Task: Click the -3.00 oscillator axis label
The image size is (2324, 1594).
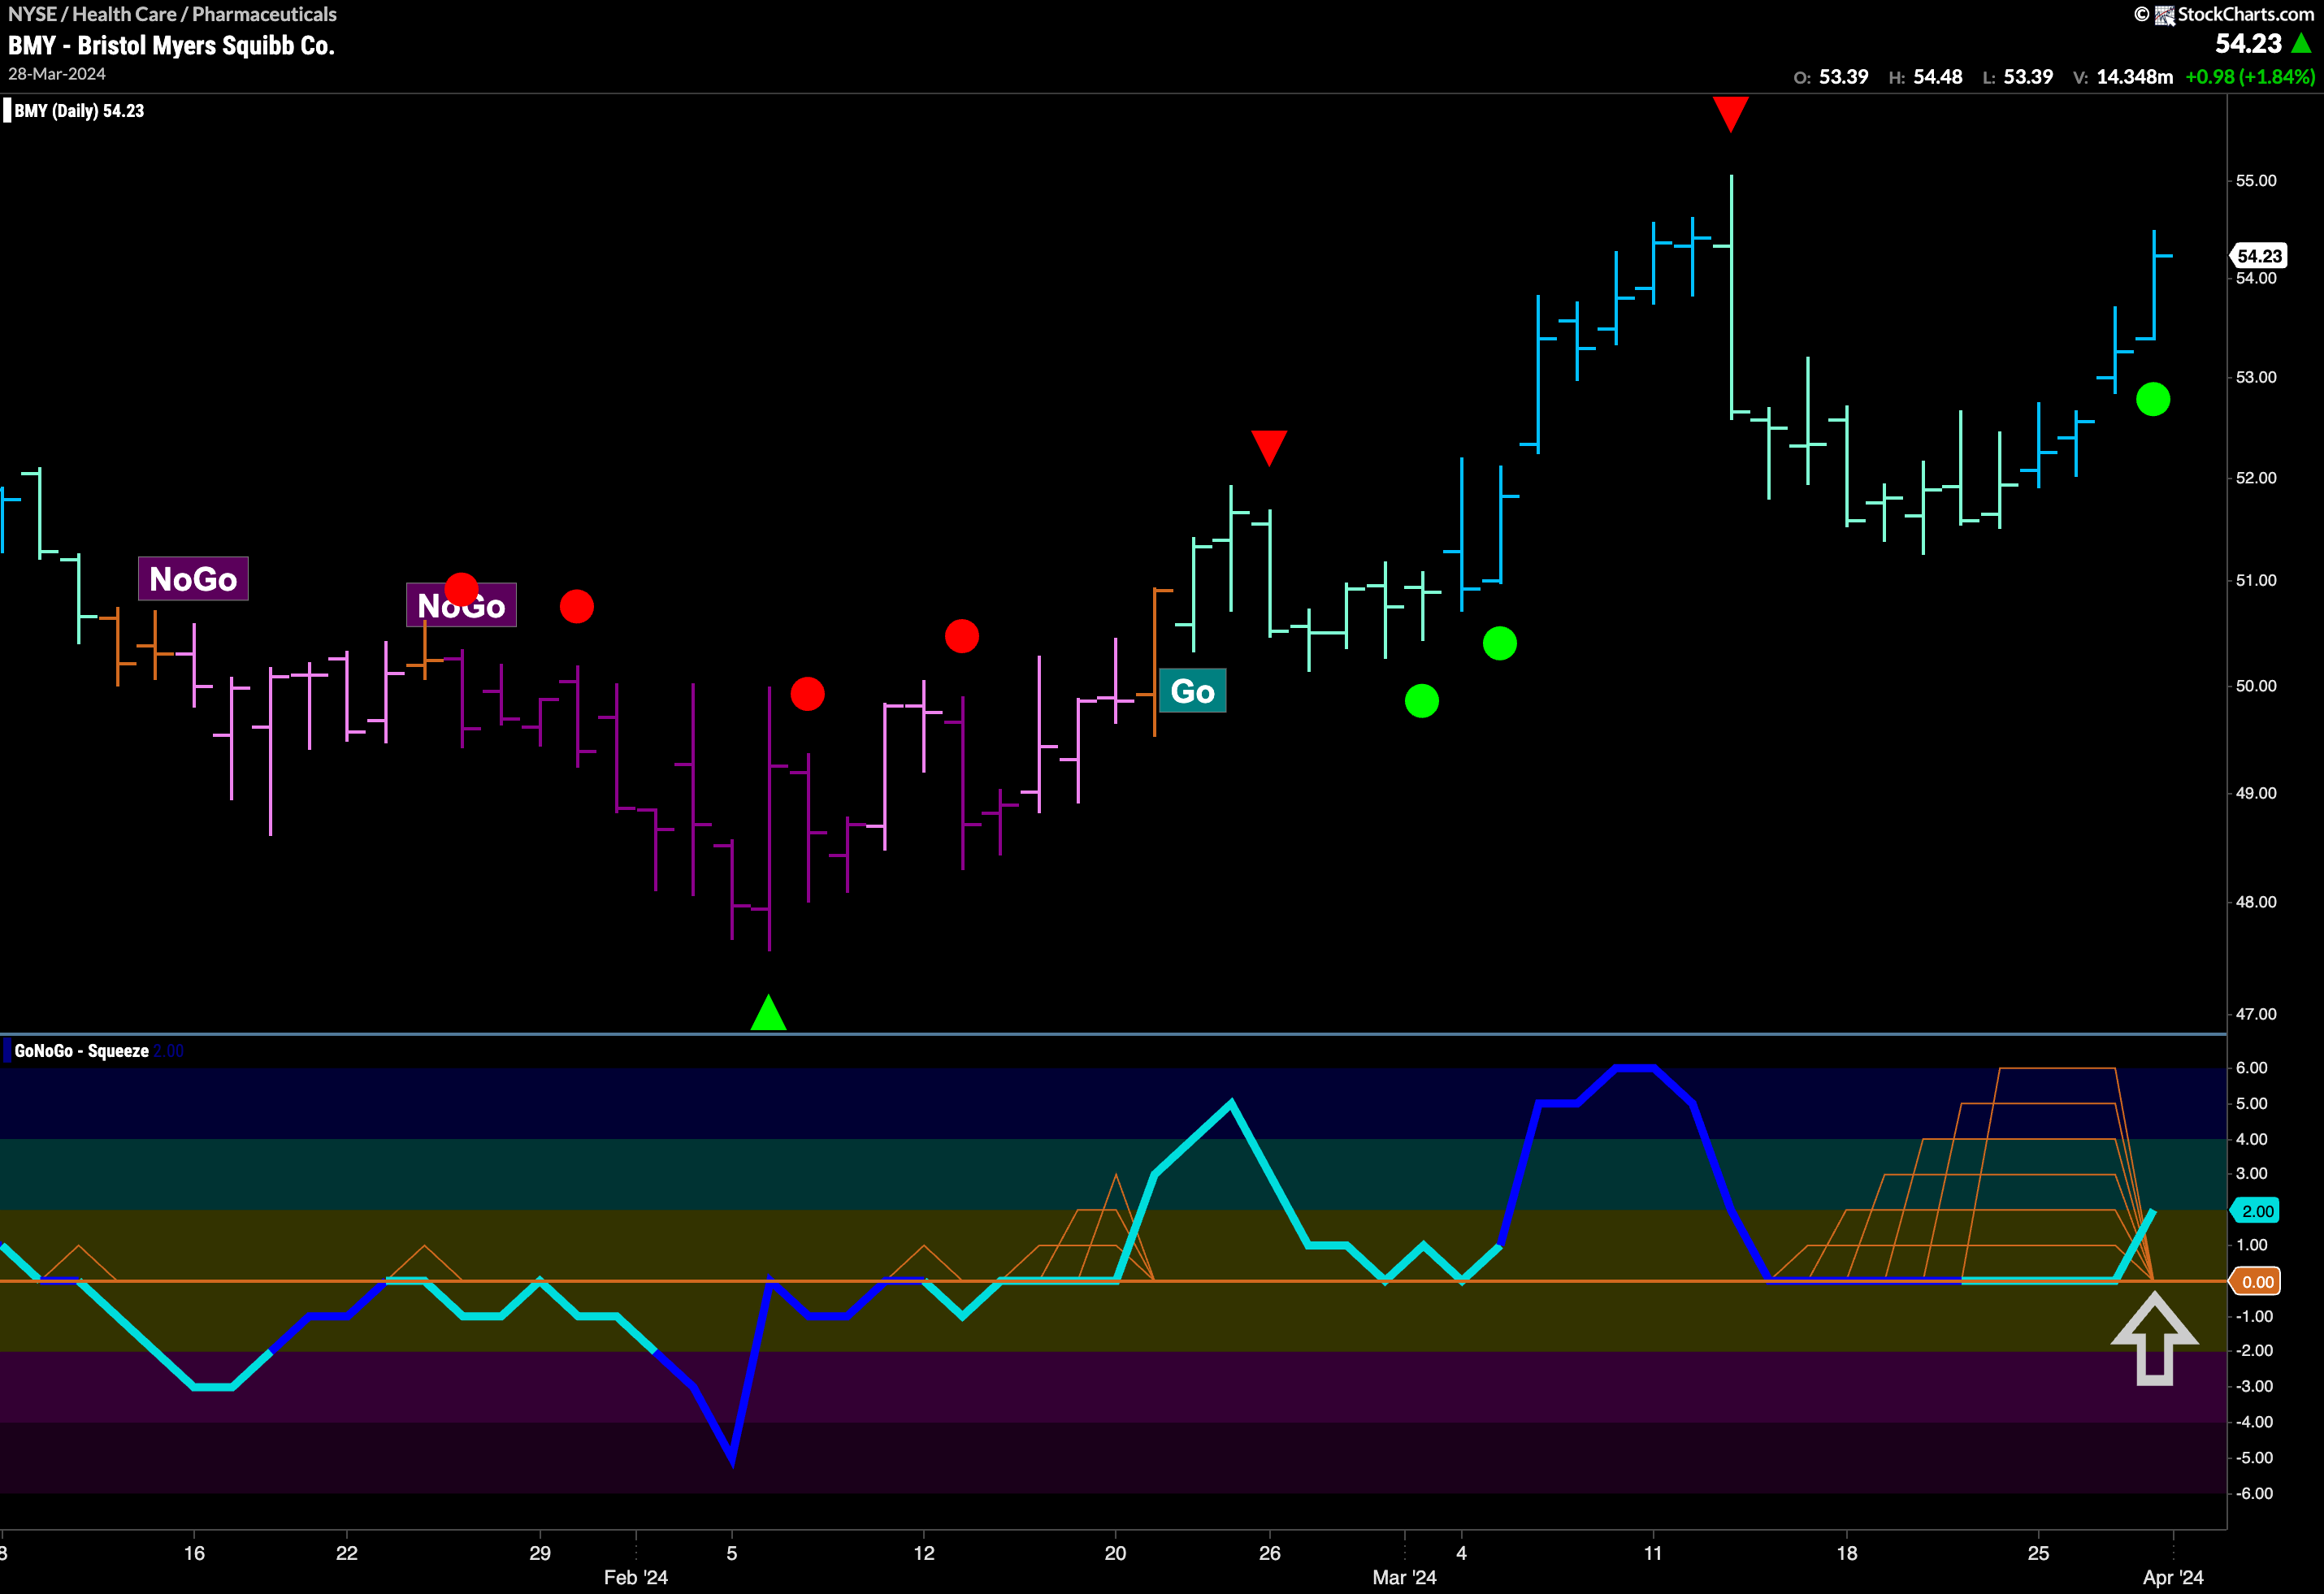Action: click(x=2254, y=1386)
